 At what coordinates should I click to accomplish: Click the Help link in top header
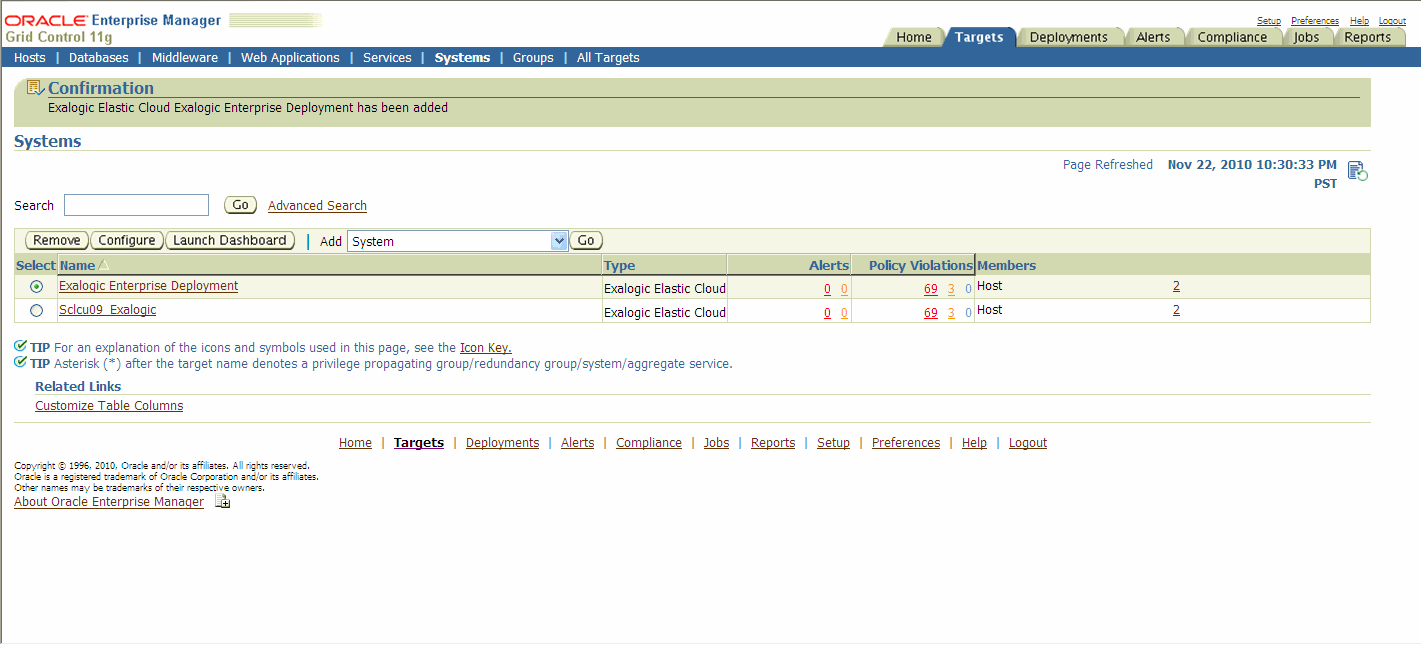(x=1359, y=21)
